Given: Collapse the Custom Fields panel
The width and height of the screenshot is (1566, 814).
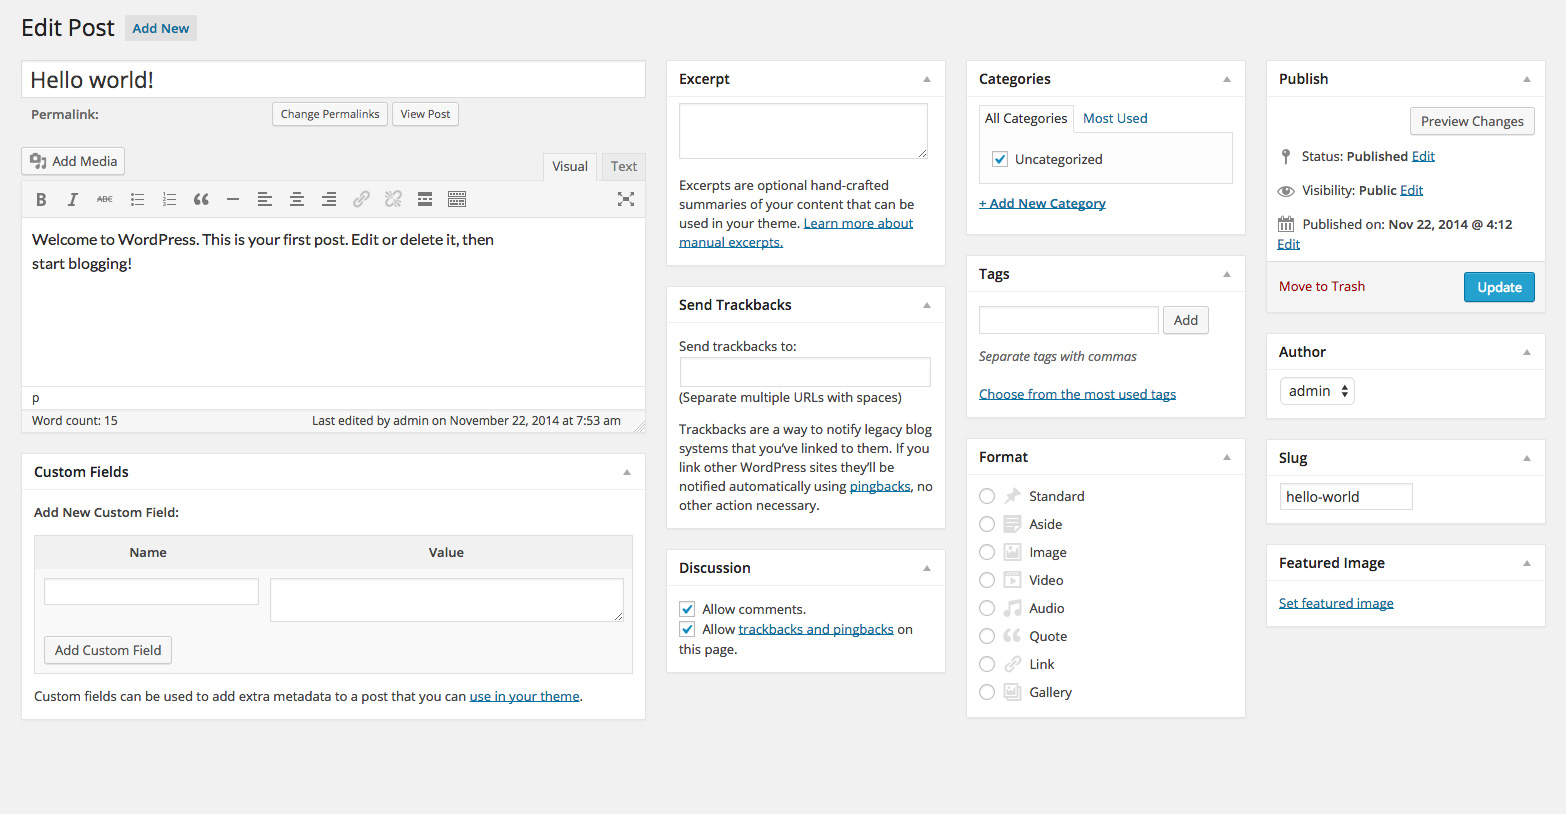Looking at the screenshot, I should point(627,472).
